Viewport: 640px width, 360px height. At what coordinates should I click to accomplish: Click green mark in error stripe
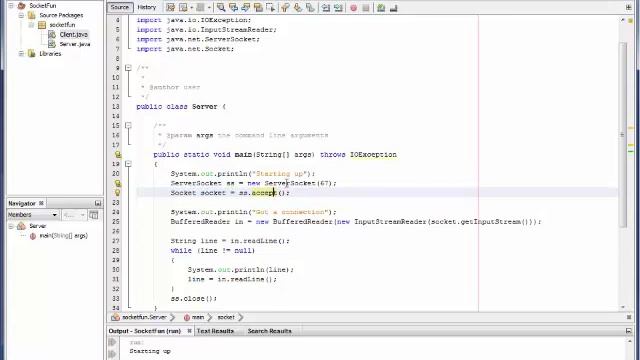[x=631, y=151]
